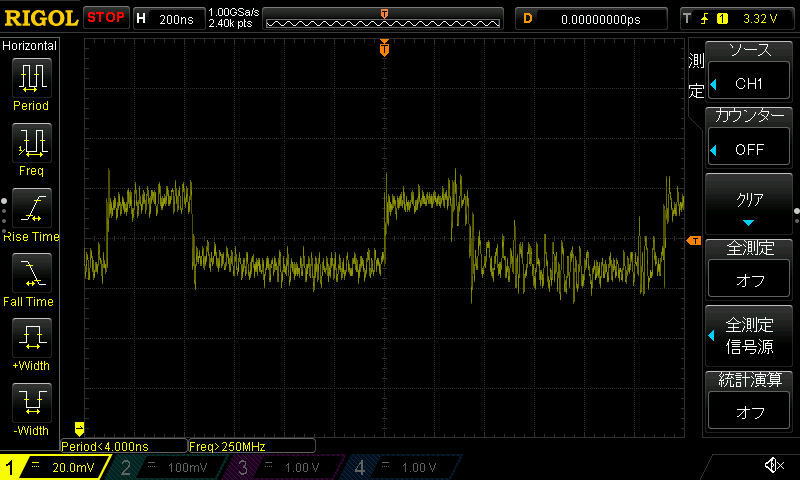Click the Period<4.000ns measurement result
Image resolution: width=800 pixels, height=480 pixels.
coord(123,446)
